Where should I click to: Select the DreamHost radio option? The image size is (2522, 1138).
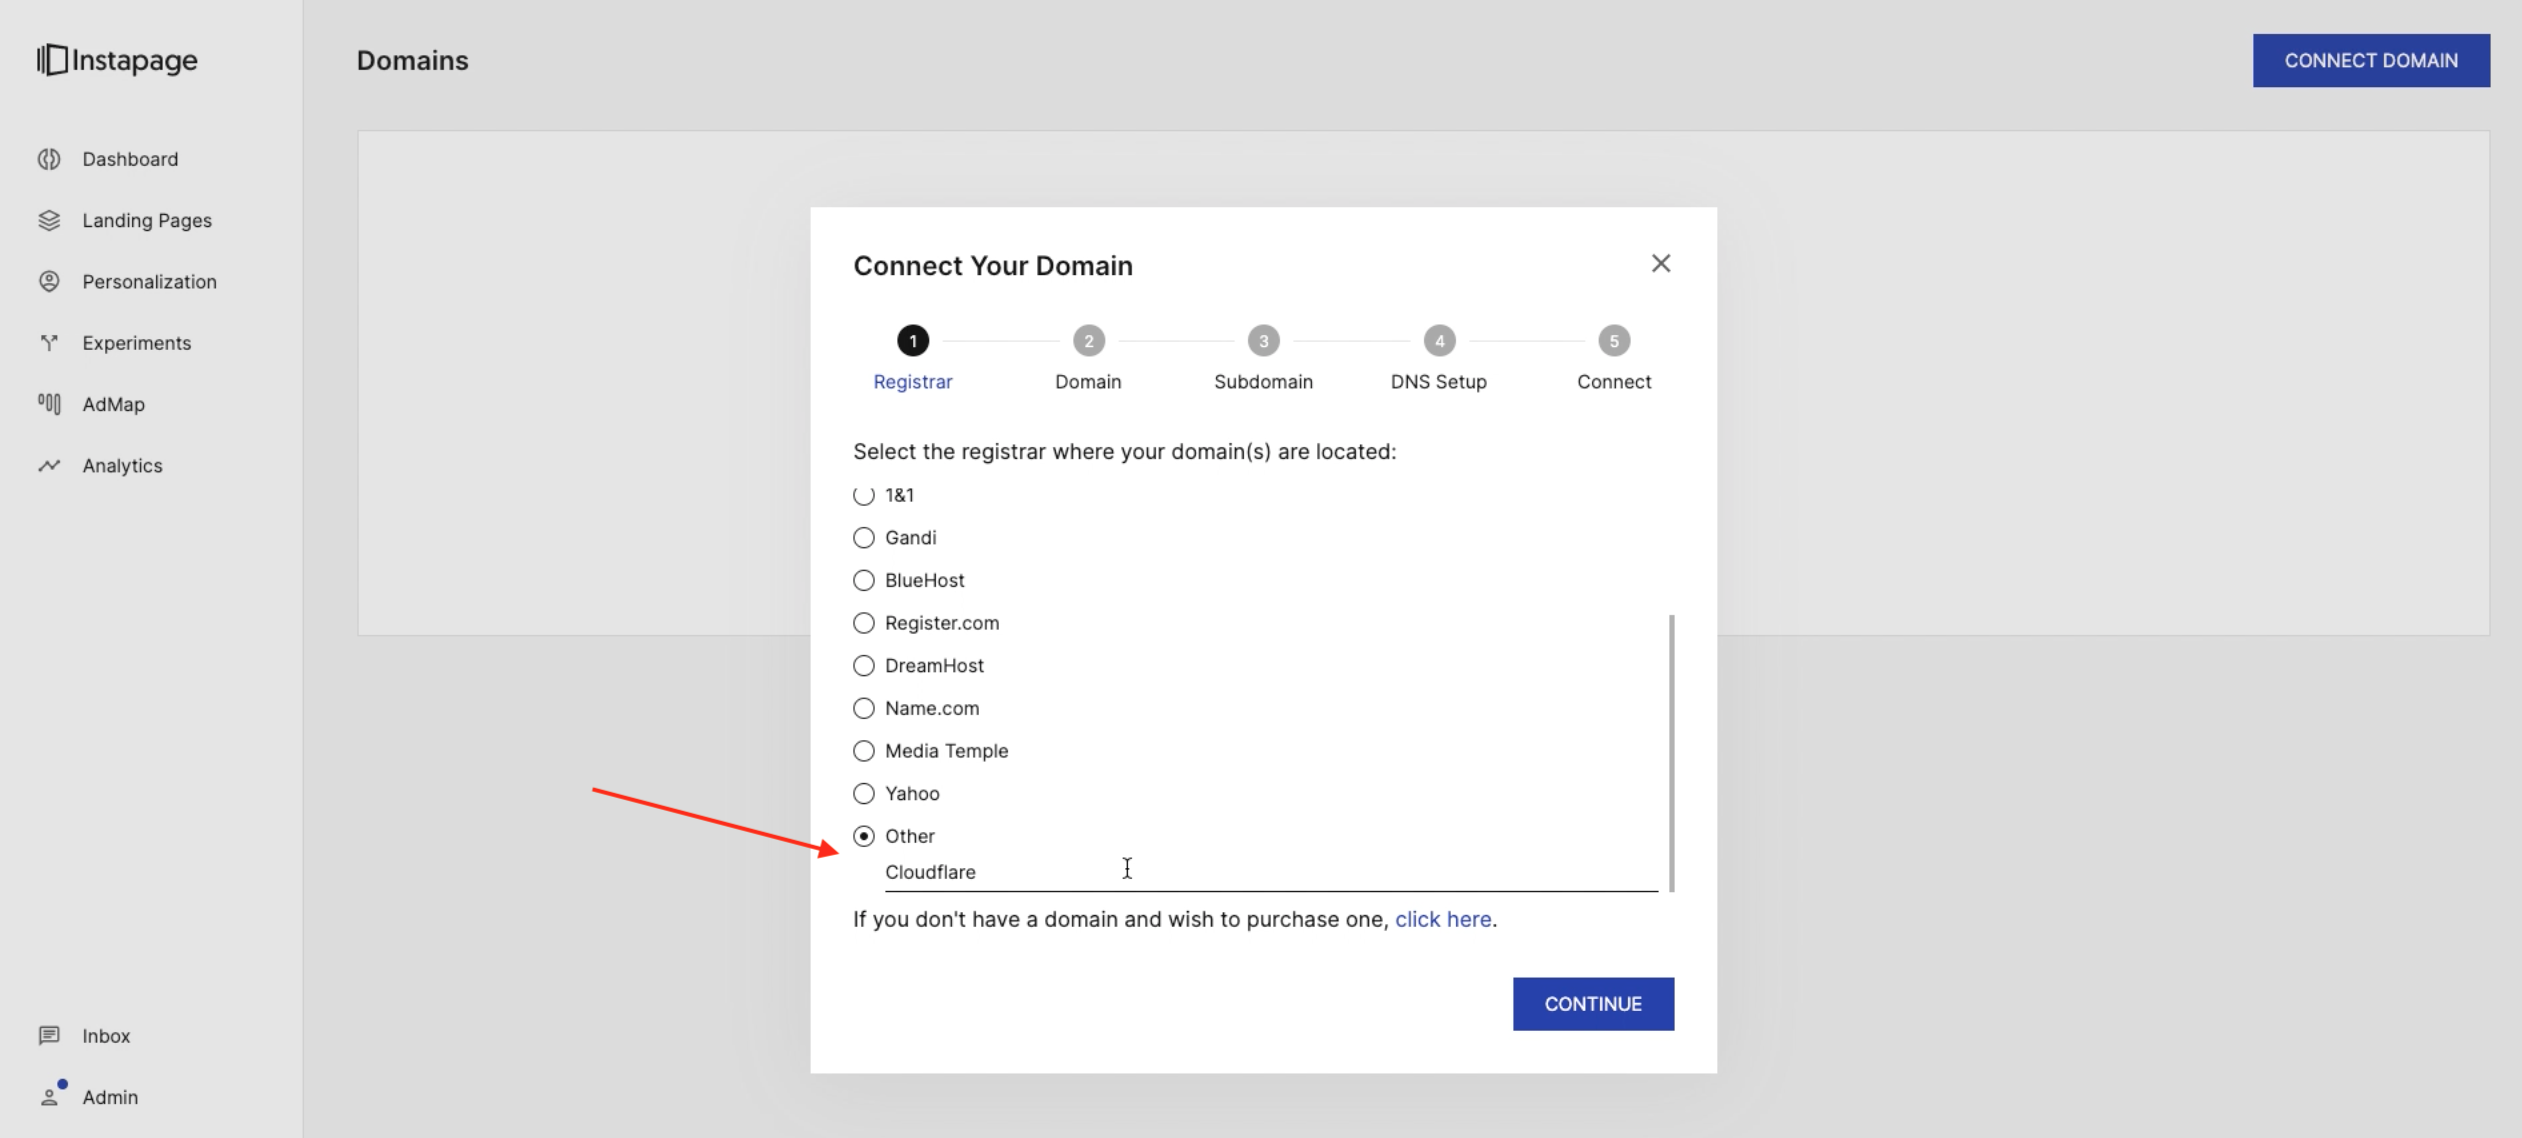[864, 666]
